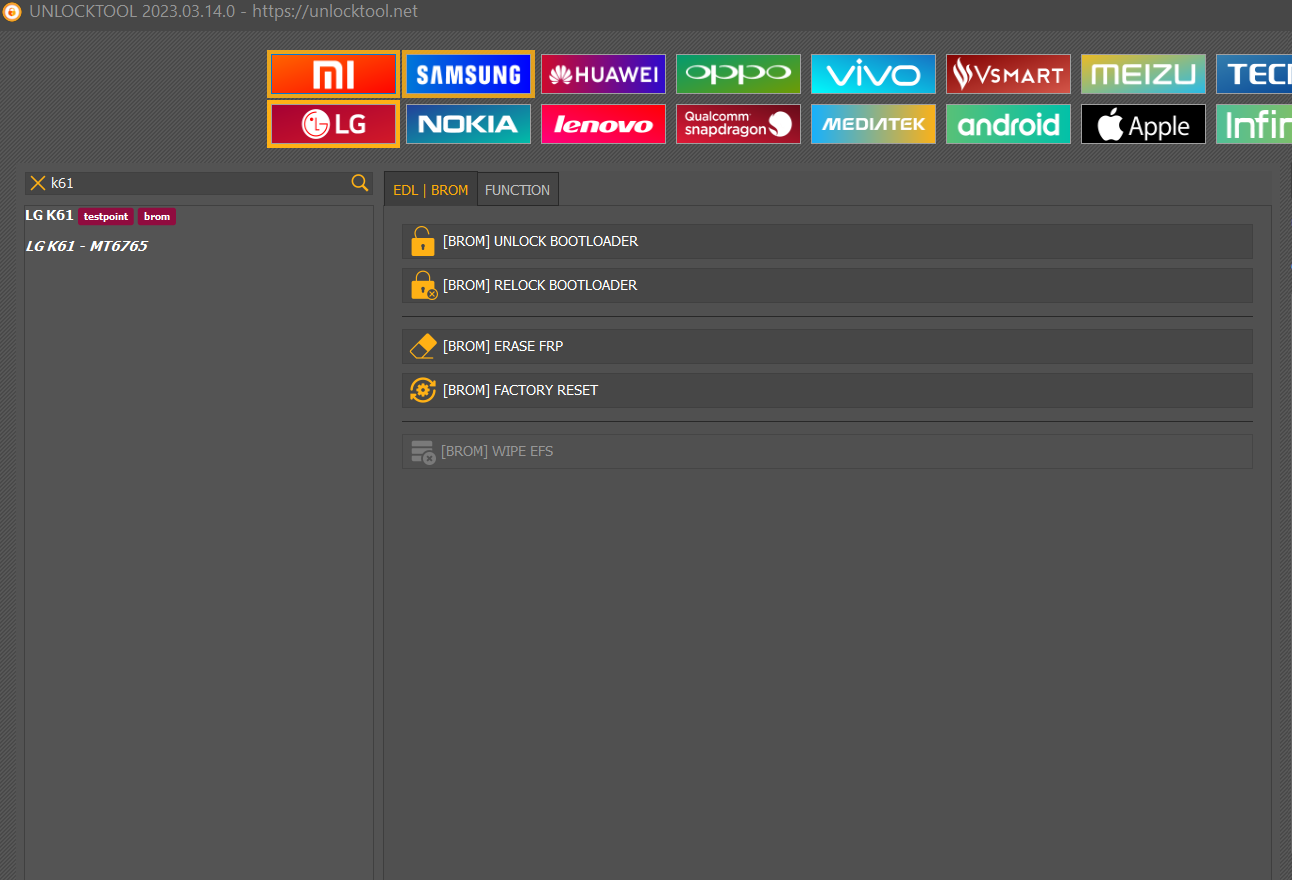The image size is (1292, 880).
Task: Open the OPPO brand tile
Action: point(738,74)
